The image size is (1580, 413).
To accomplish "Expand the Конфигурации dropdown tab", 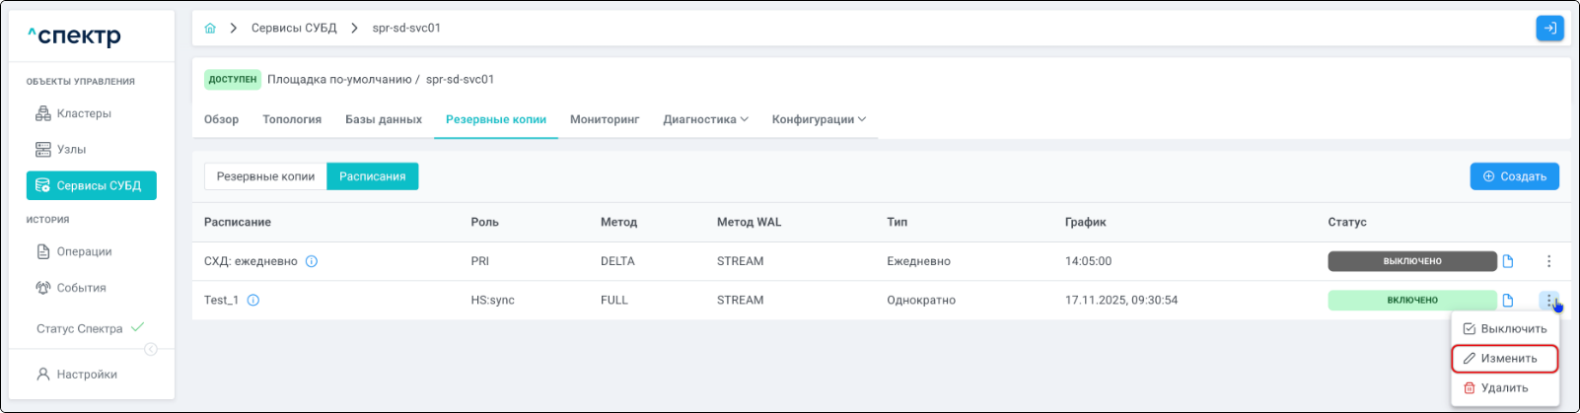I will point(818,119).
